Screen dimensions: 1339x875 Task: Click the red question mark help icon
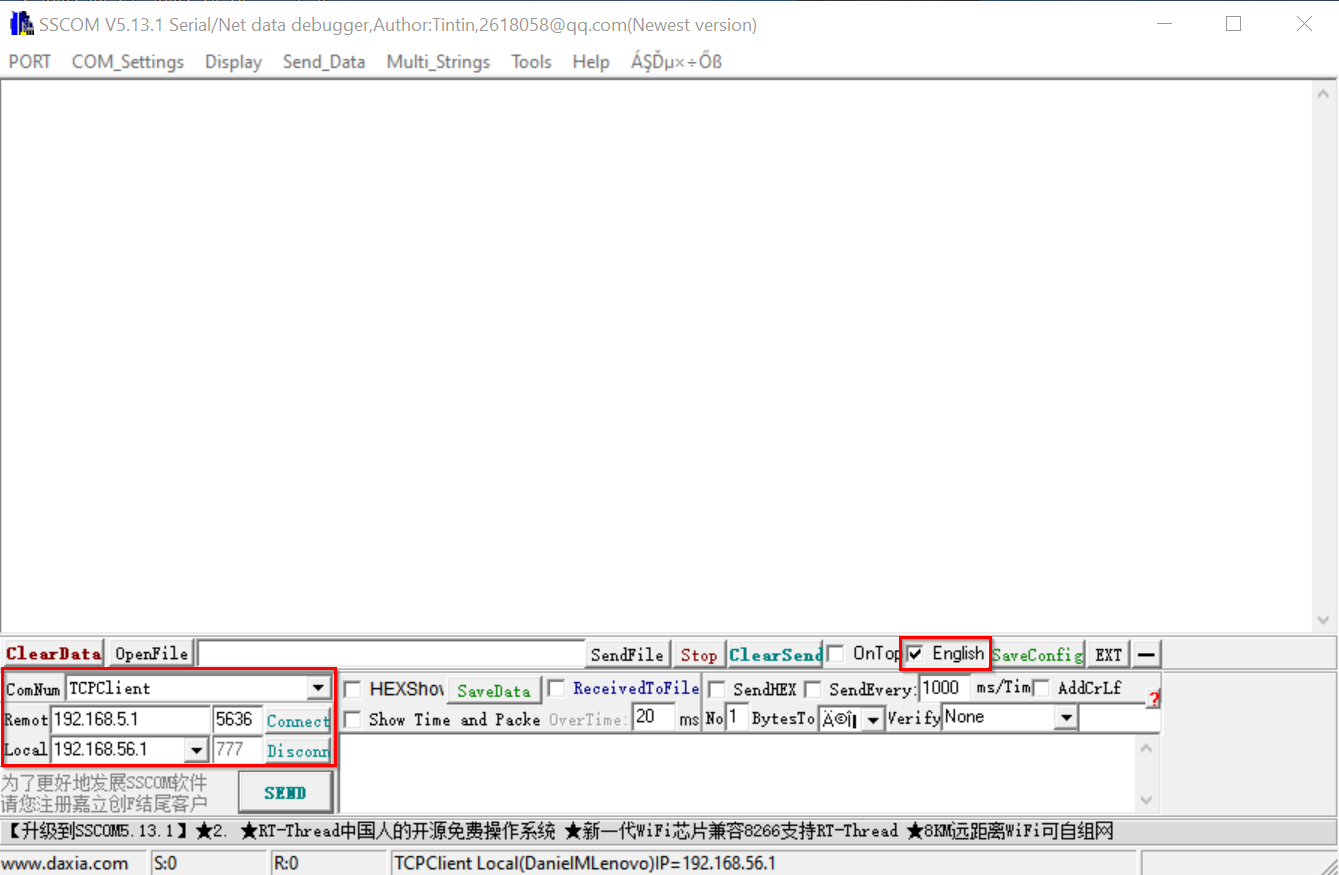click(x=1153, y=699)
